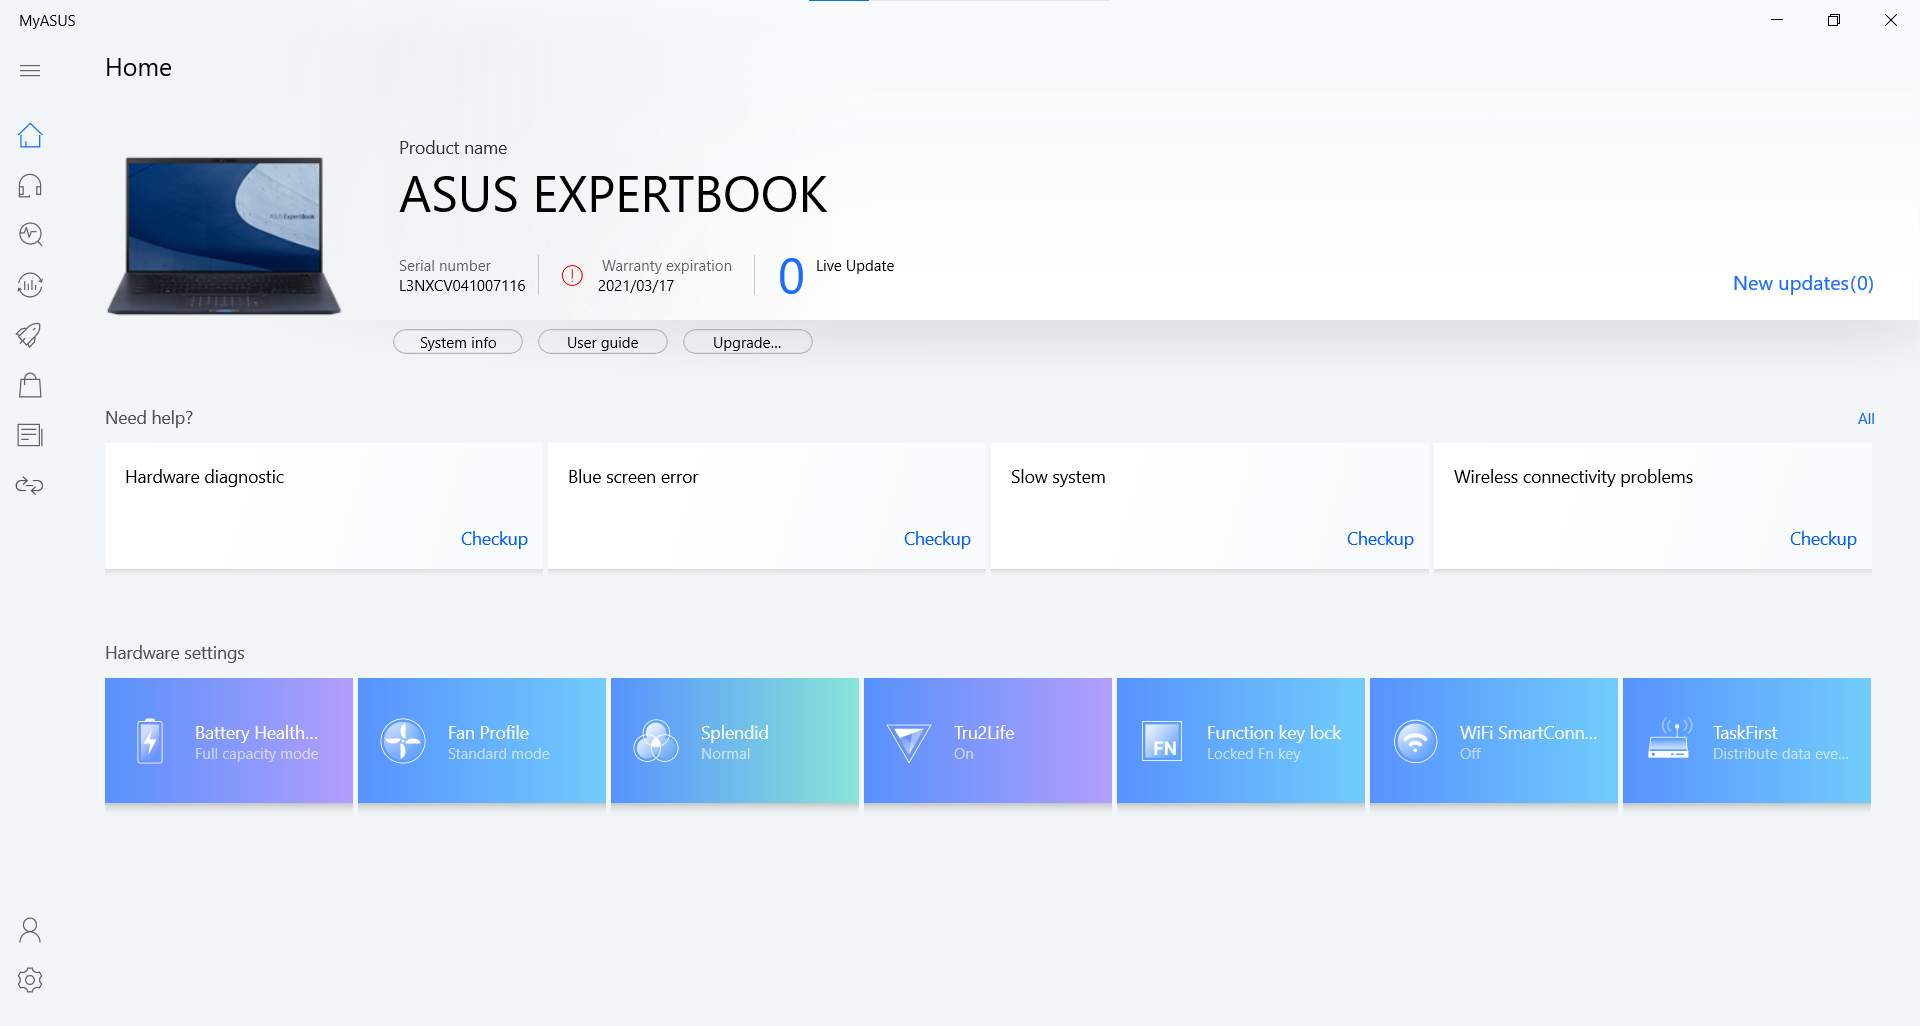Screen dimensions: 1920x1026
Task: Open the rocket icon in the sidebar
Action: pyautogui.click(x=30, y=335)
